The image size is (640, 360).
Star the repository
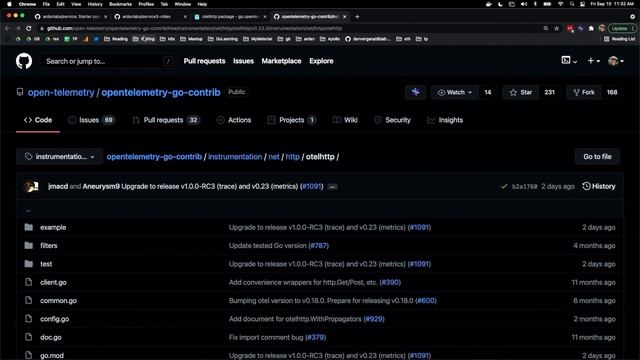(520, 92)
